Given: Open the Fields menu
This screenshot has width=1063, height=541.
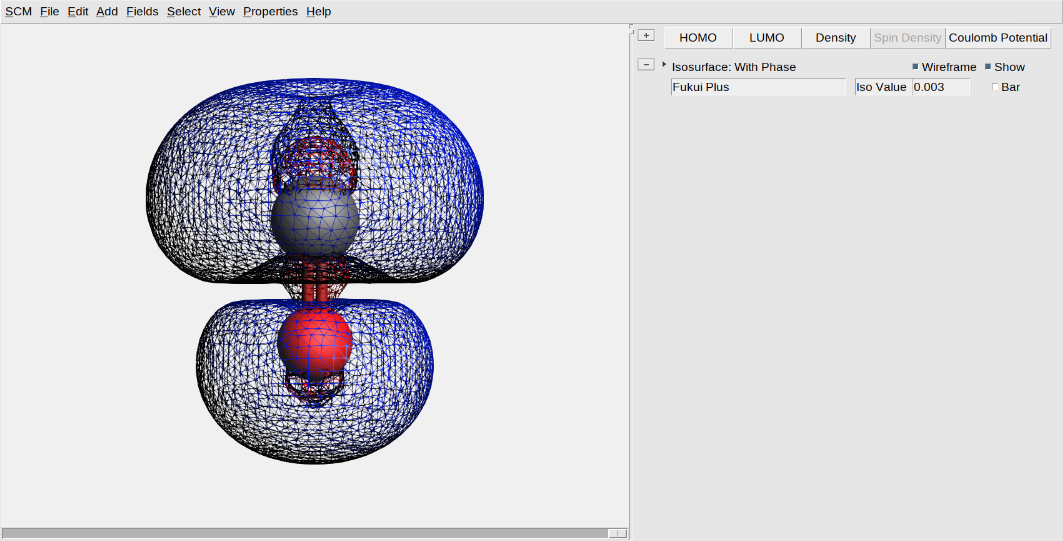Looking at the screenshot, I should pyautogui.click(x=142, y=11).
